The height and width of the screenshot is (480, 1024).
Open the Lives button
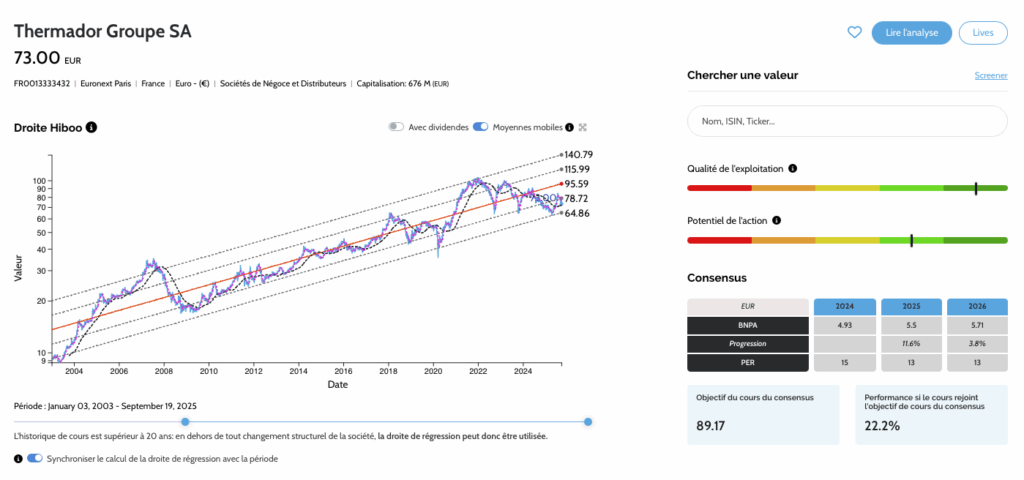982,32
